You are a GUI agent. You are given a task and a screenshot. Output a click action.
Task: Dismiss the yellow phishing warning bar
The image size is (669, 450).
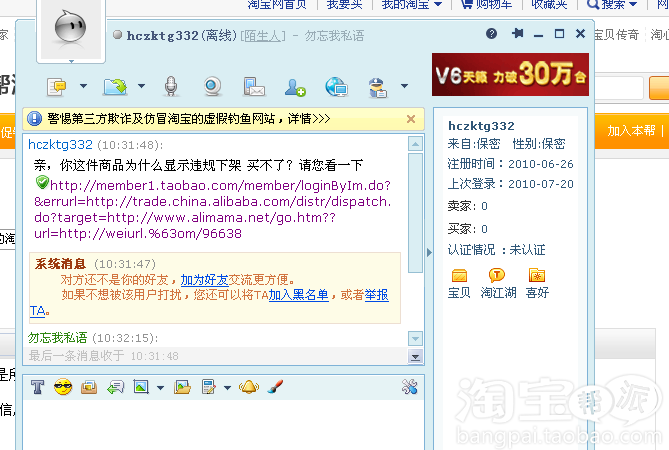[x=411, y=119]
